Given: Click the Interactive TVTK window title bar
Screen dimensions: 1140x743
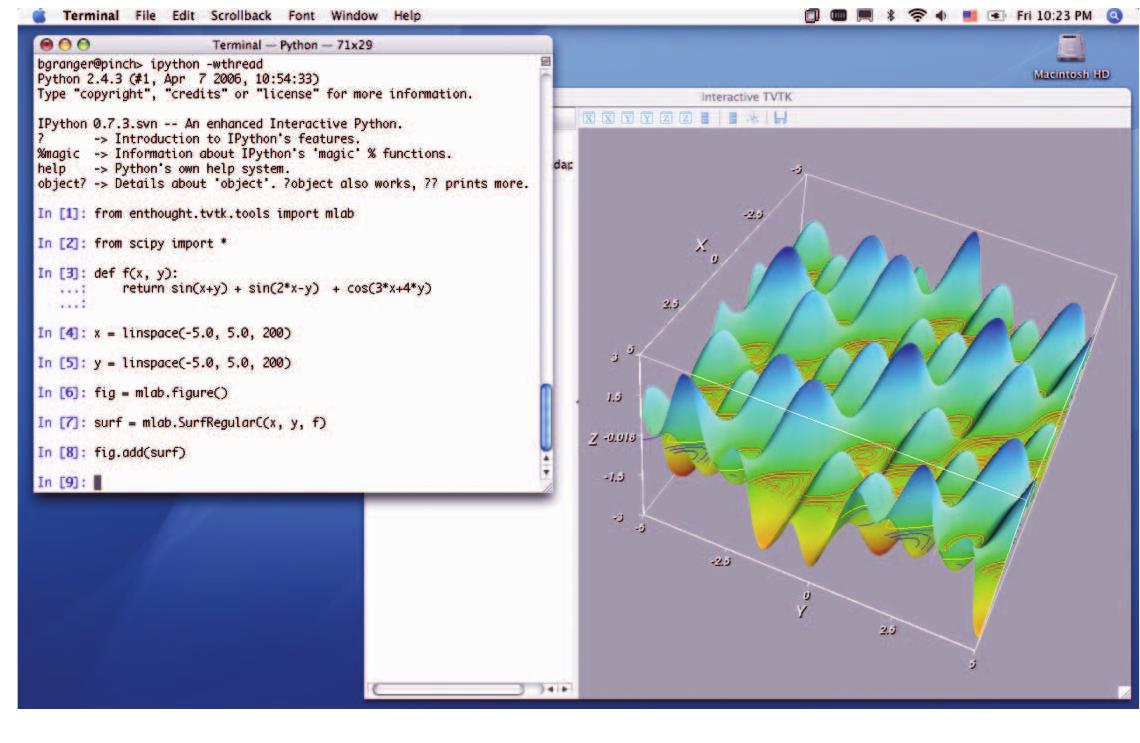Looking at the screenshot, I should point(842,97).
